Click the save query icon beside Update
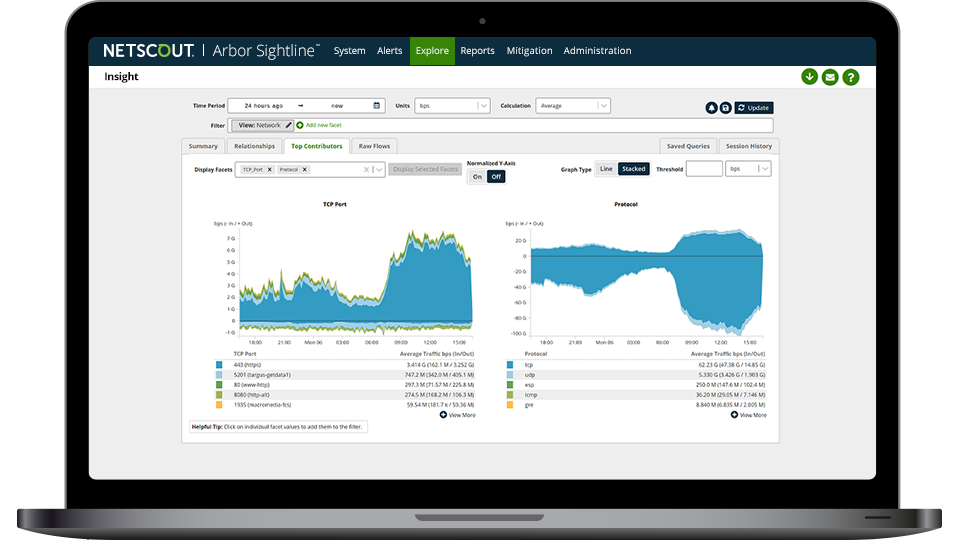 coord(725,107)
